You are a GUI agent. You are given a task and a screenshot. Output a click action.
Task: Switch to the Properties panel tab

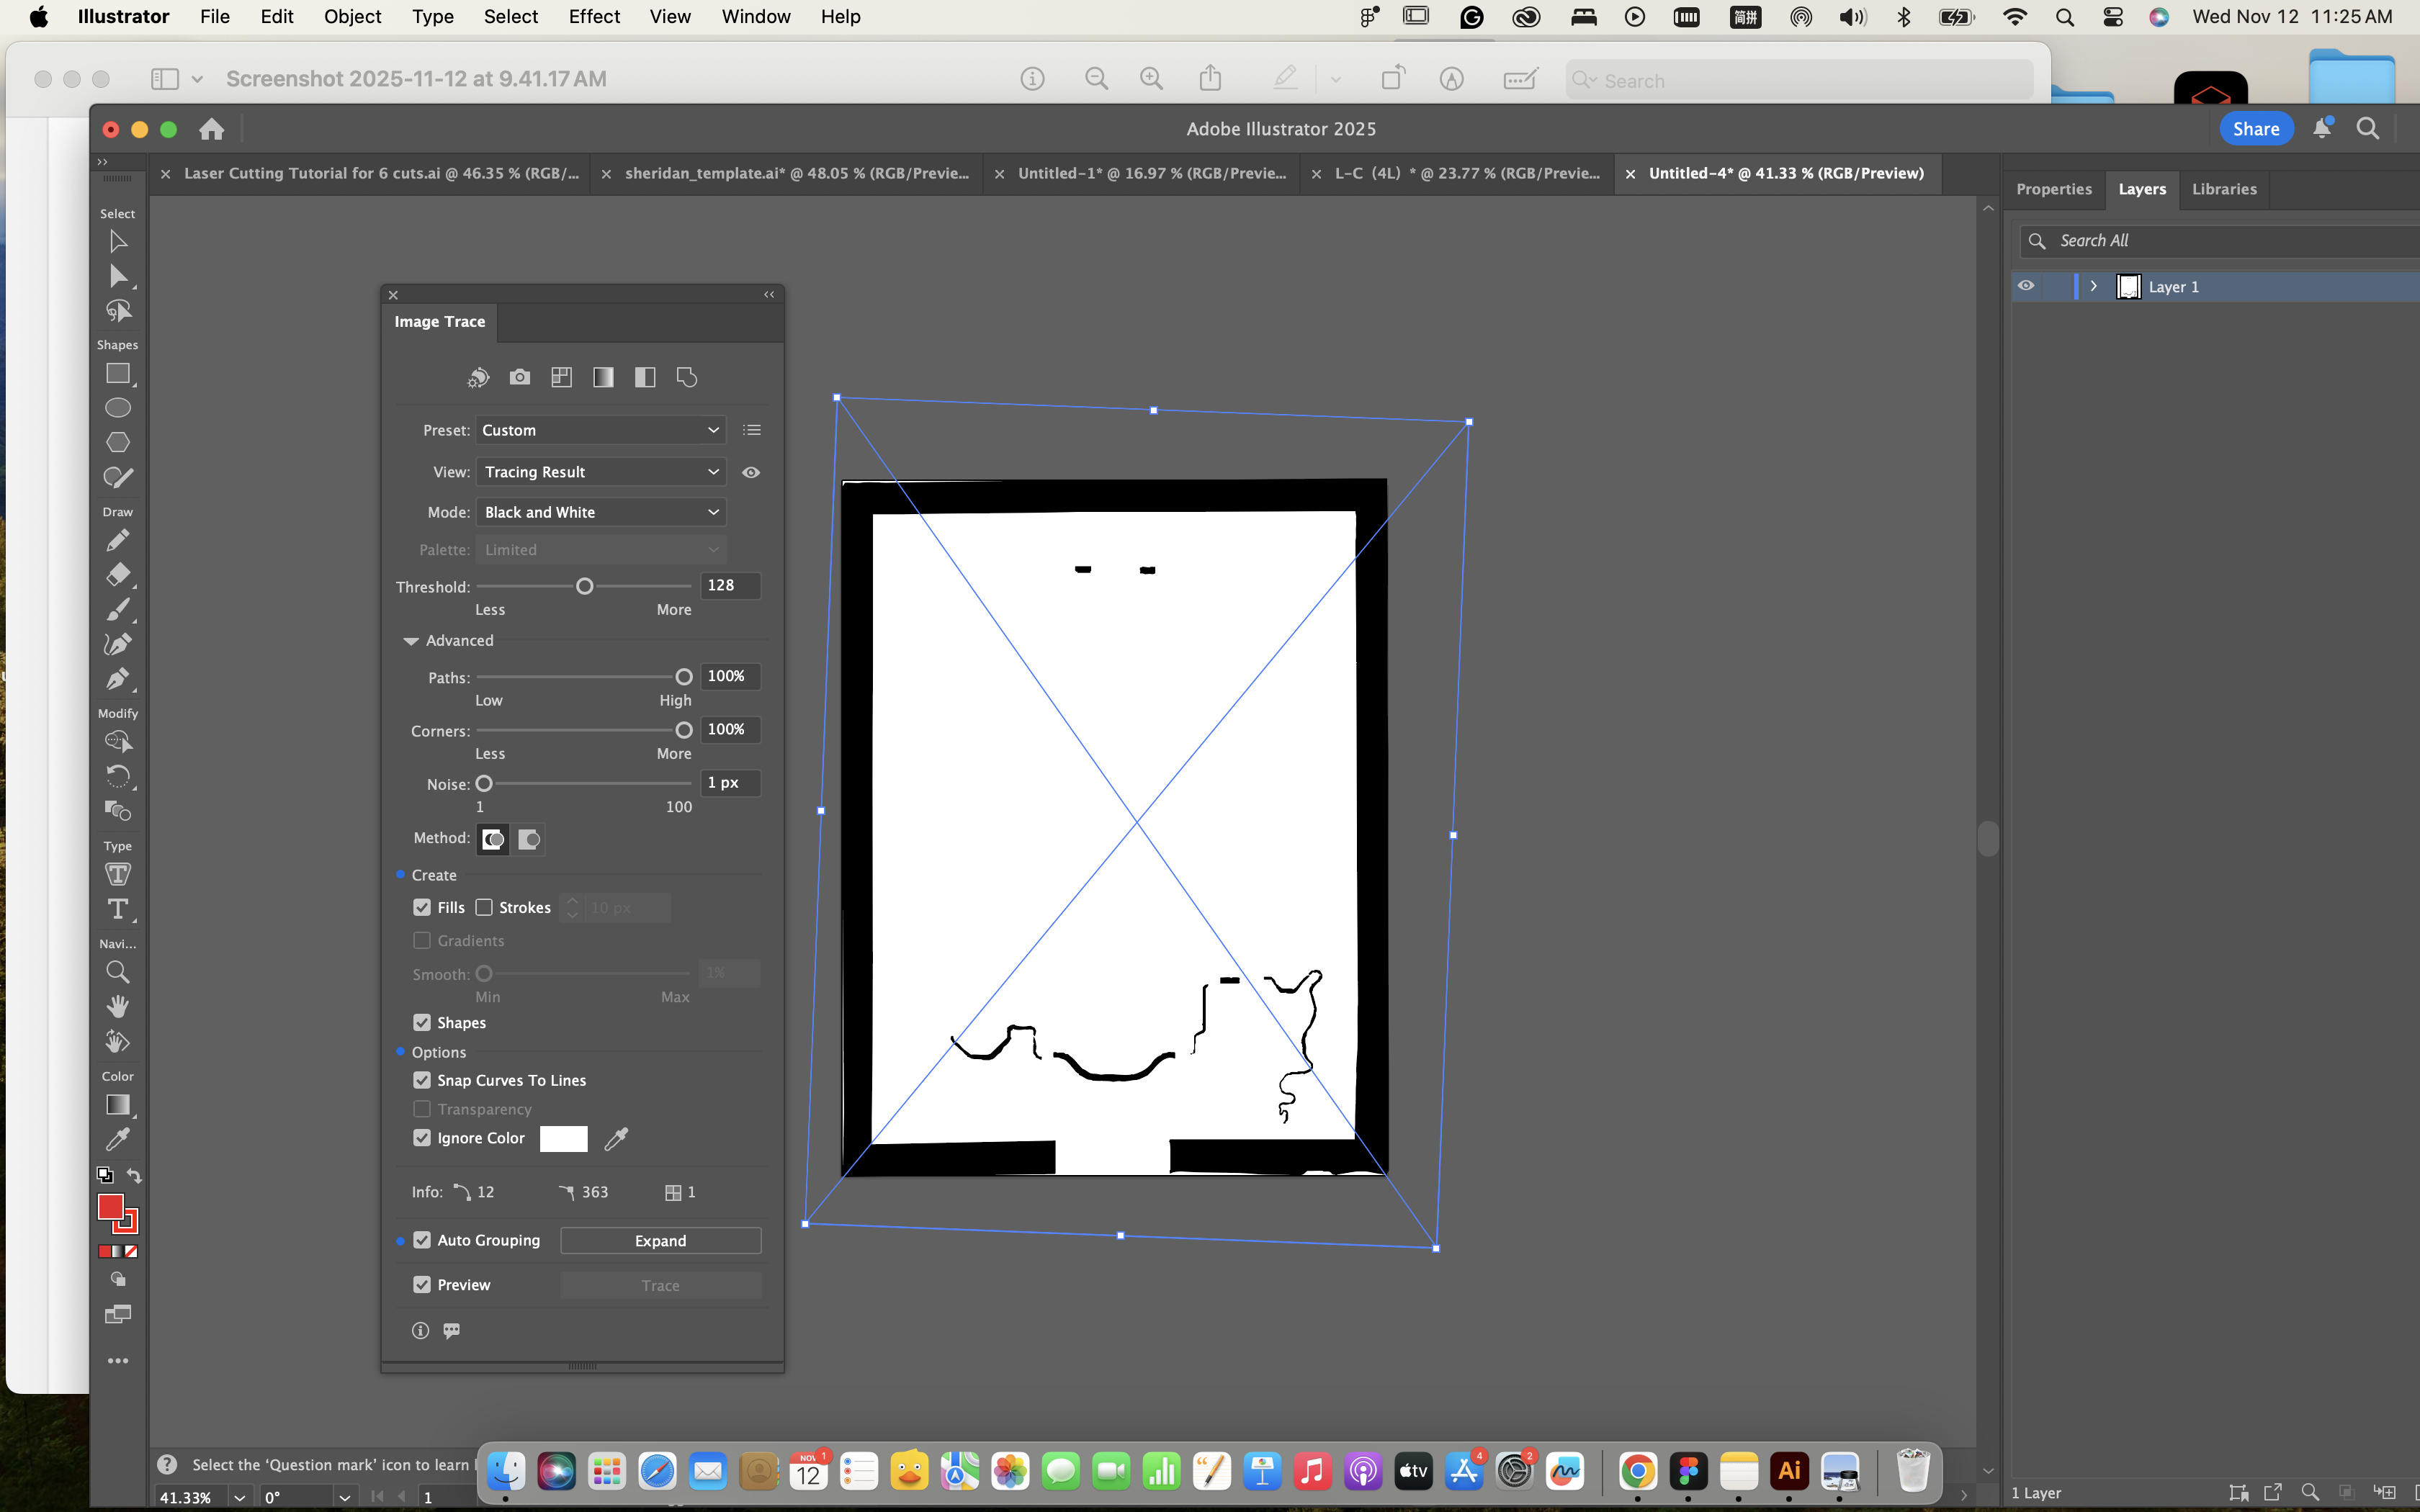pos(2053,189)
